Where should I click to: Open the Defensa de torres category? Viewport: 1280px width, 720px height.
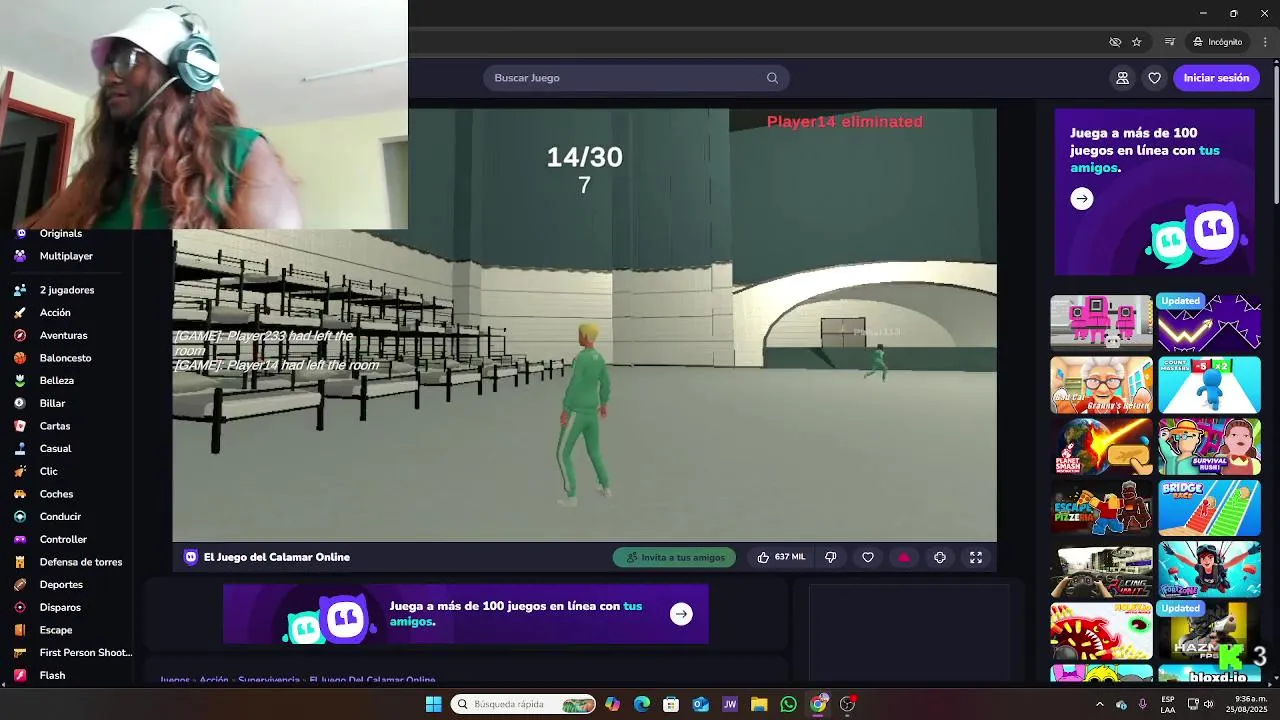click(x=80, y=562)
